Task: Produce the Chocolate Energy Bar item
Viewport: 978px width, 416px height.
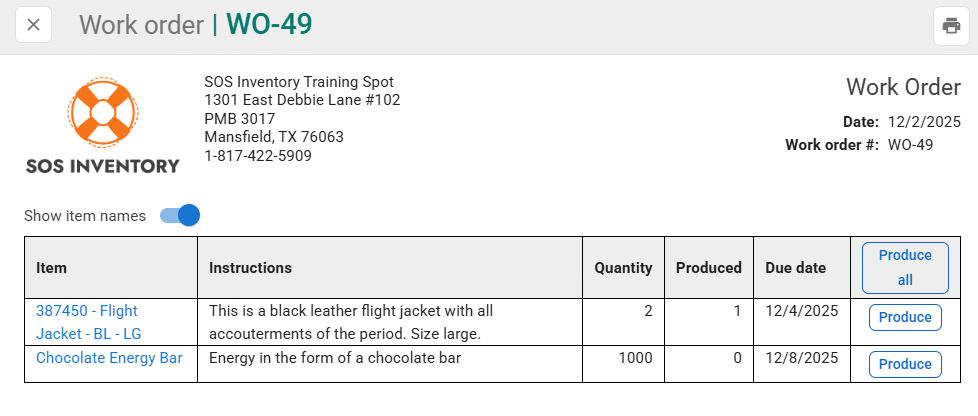Action: [905, 364]
